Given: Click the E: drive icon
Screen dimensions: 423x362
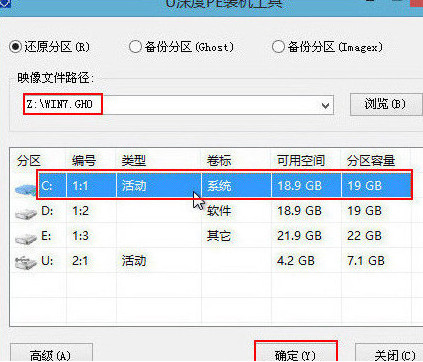Looking at the screenshot, I should click(x=26, y=238).
